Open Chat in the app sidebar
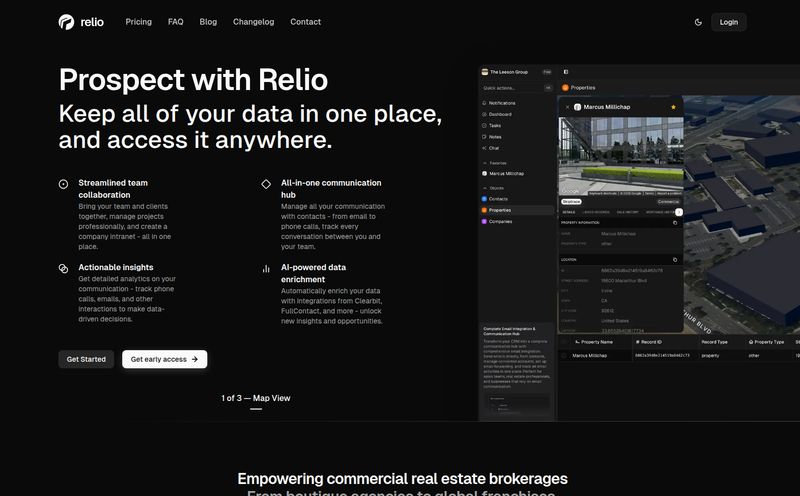This screenshot has width=800, height=496. click(490, 148)
